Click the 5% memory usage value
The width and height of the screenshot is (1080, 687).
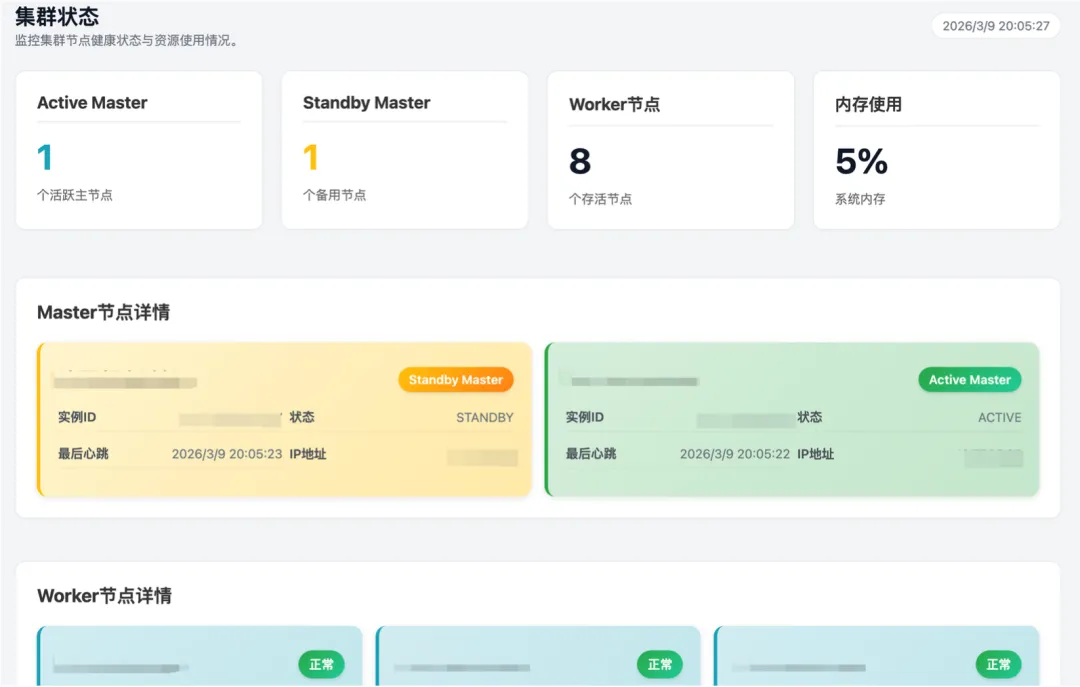coord(861,161)
